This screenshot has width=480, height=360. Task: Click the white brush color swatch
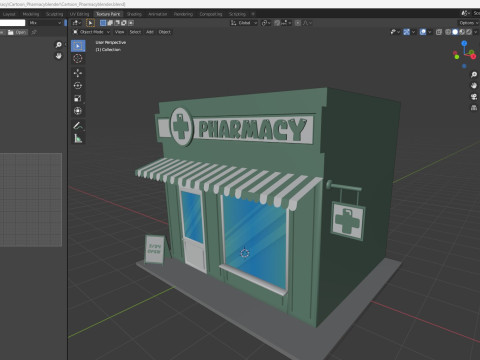click(x=12, y=23)
